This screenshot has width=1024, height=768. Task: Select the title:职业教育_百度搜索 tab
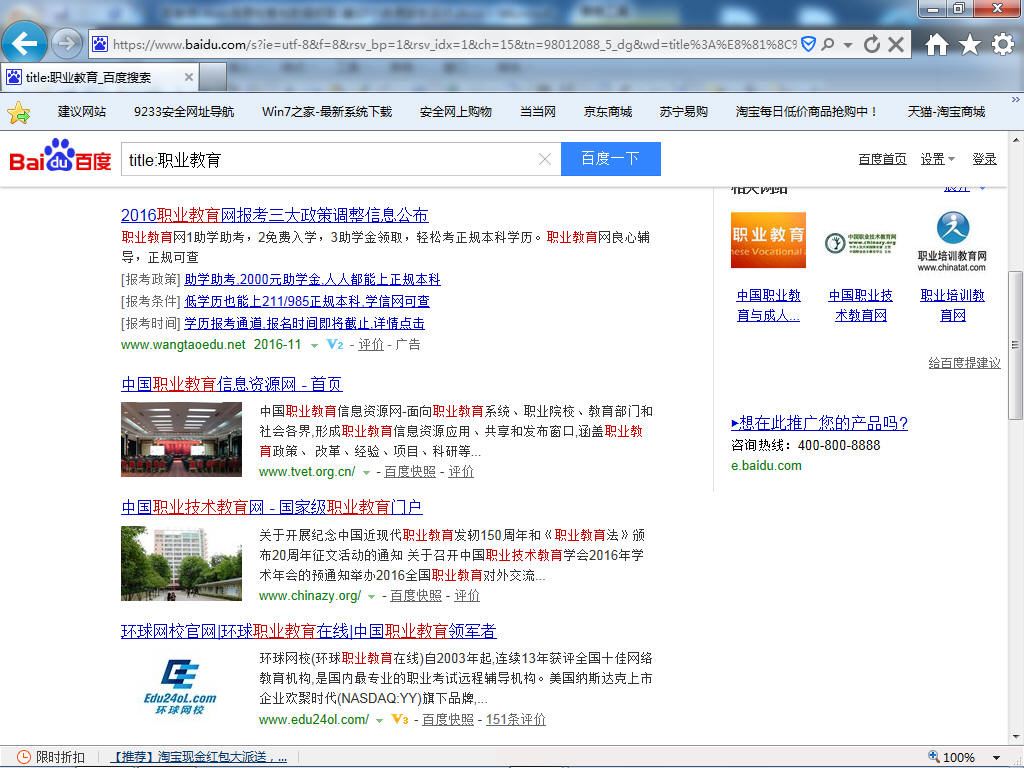(99, 77)
